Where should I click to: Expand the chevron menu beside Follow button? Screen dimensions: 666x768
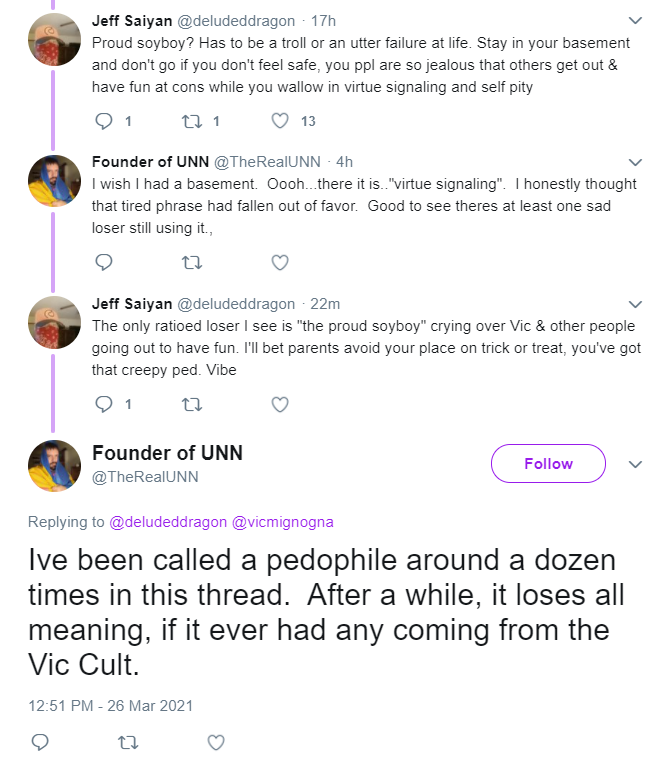tap(635, 464)
